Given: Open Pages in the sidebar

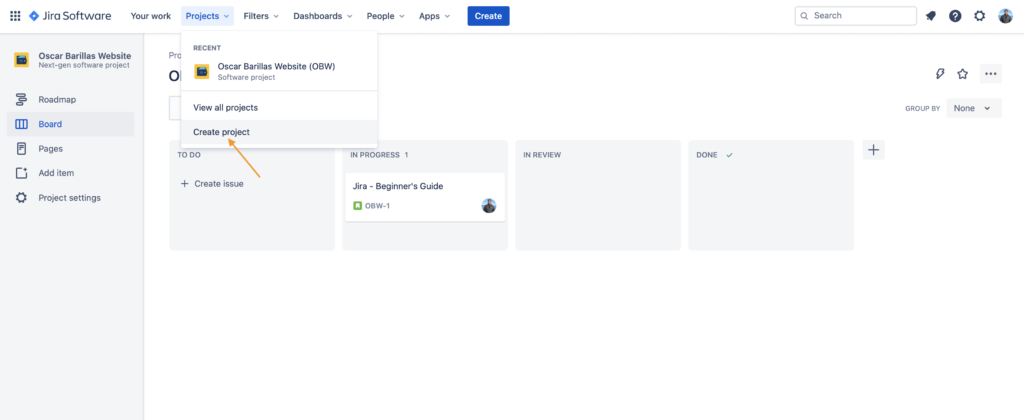Looking at the screenshot, I should tap(71, 149).
